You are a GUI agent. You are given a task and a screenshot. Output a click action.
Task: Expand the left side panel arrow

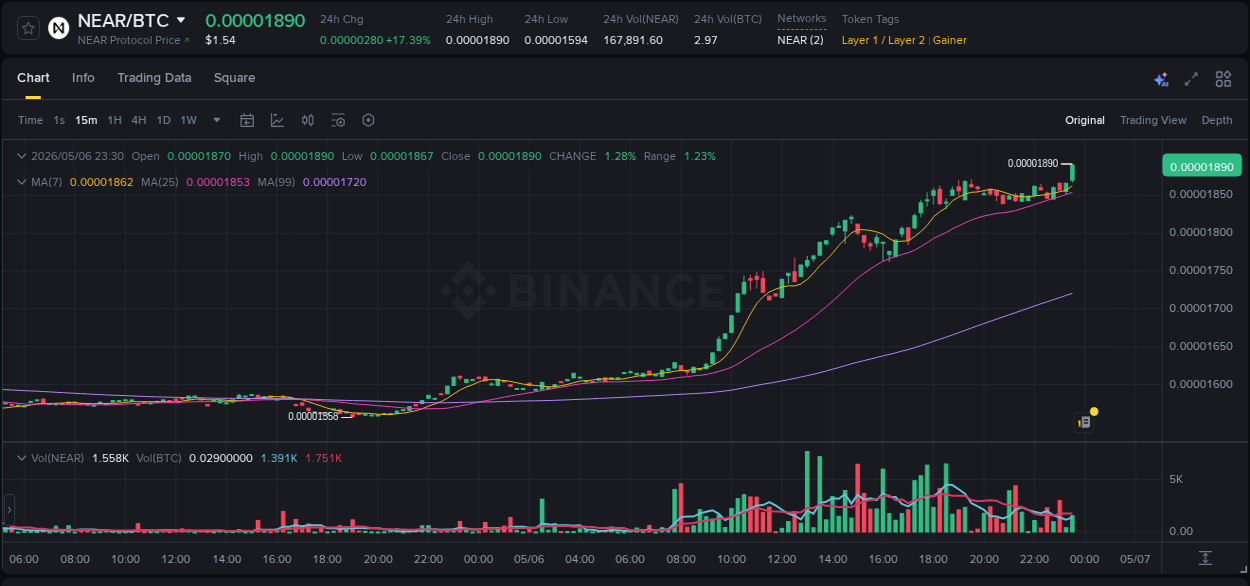coord(8,510)
